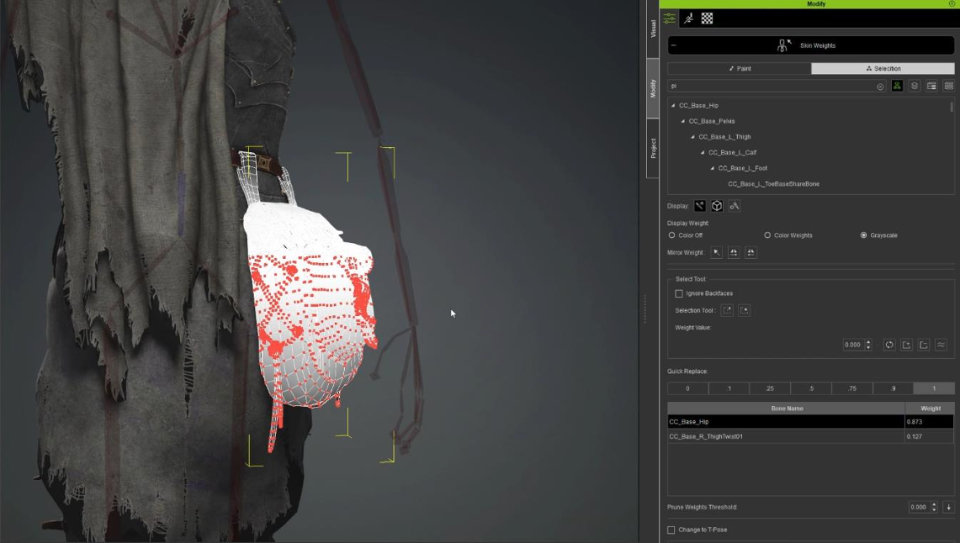Image resolution: width=960 pixels, height=543 pixels.
Task: Collapse the CC_Base_Pelvis tree node
Action: (x=683, y=121)
